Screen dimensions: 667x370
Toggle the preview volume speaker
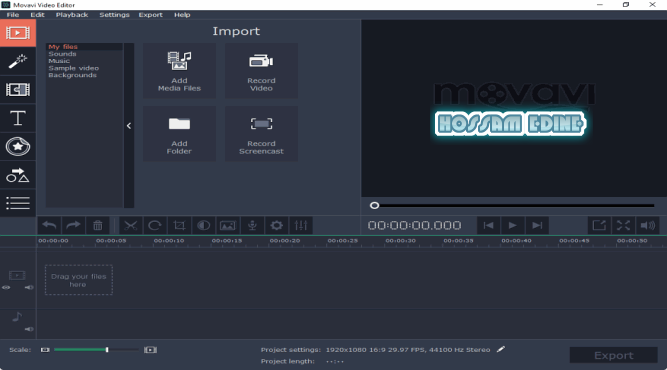647,225
